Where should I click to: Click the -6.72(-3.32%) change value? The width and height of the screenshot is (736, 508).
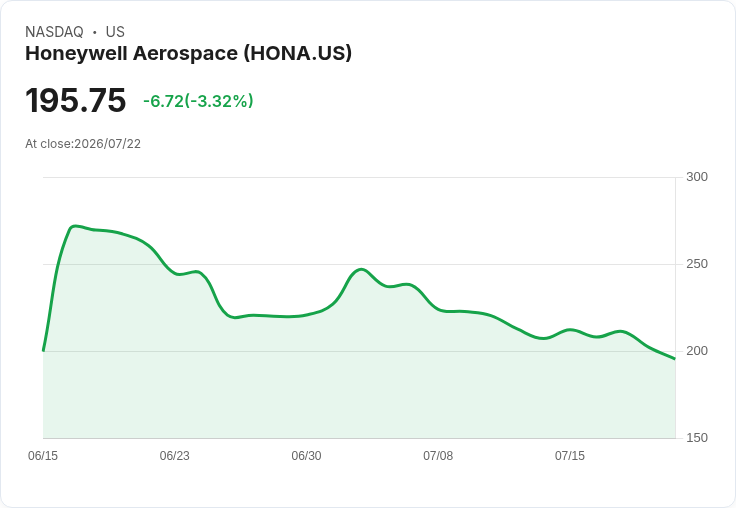pos(198,101)
